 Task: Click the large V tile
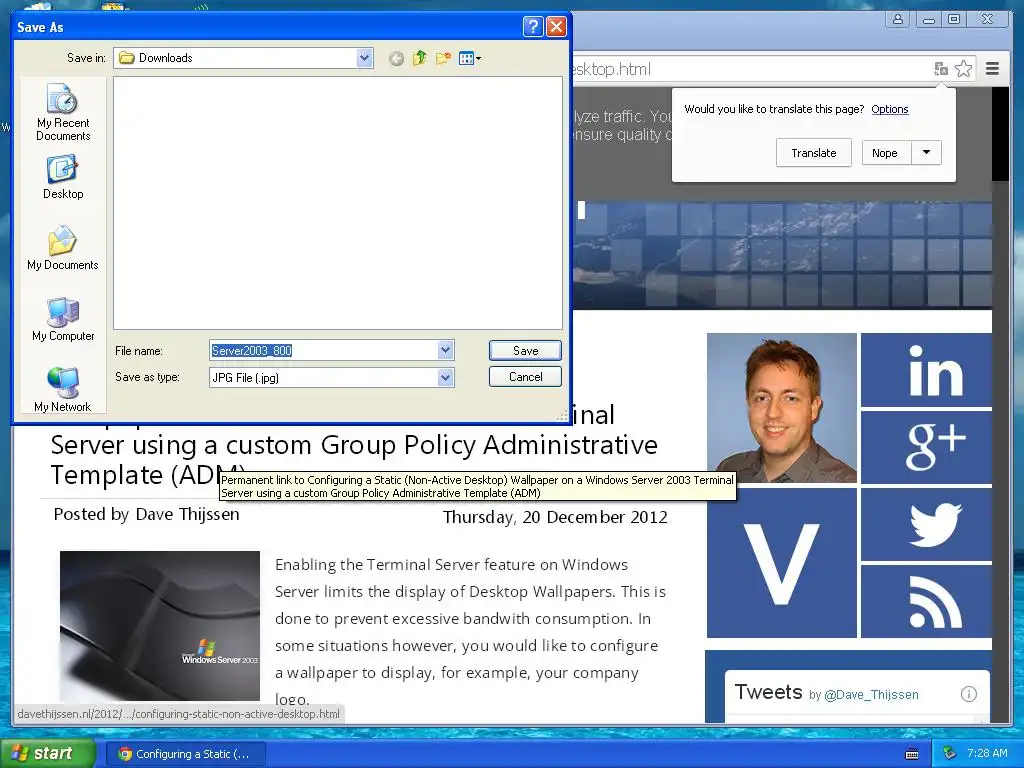click(782, 563)
